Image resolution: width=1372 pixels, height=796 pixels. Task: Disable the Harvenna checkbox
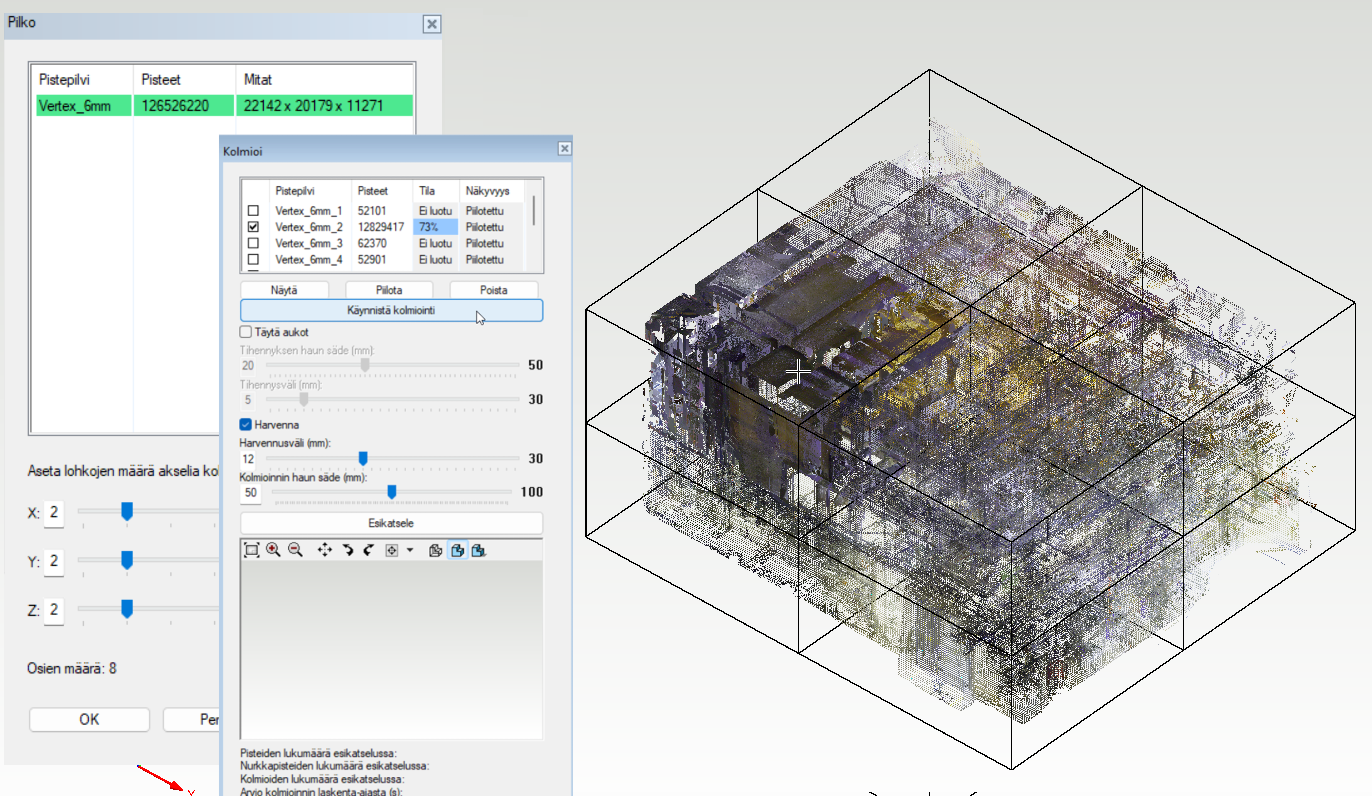coord(246,425)
